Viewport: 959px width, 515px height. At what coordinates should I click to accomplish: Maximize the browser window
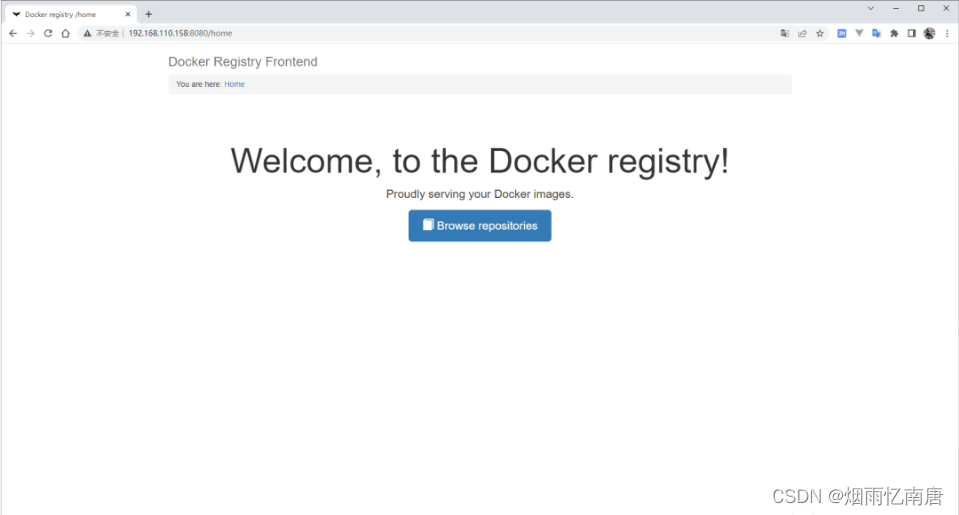[920, 9]
